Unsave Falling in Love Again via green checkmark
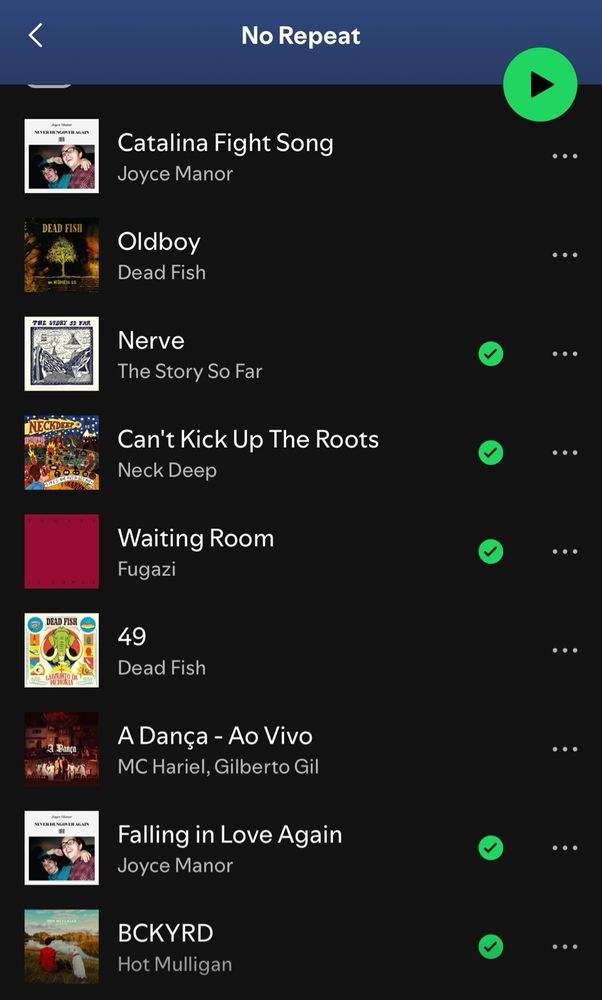 tap(490, 848)
